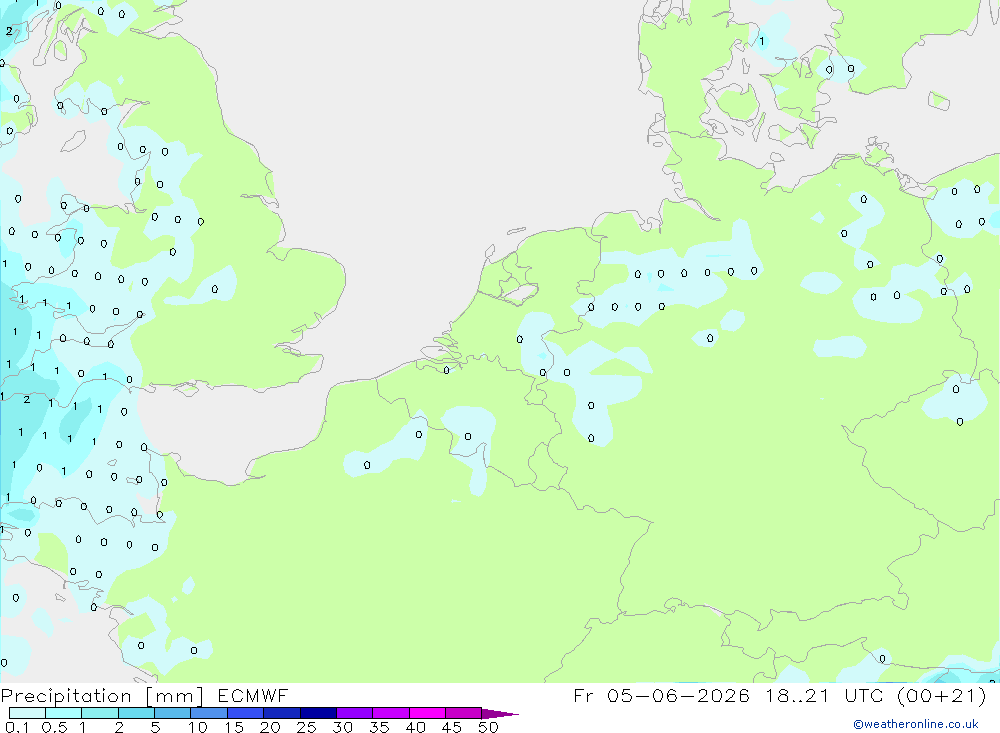
Task: Select the dark purple 30 mm legend swatch
Action: pos(354,713)
